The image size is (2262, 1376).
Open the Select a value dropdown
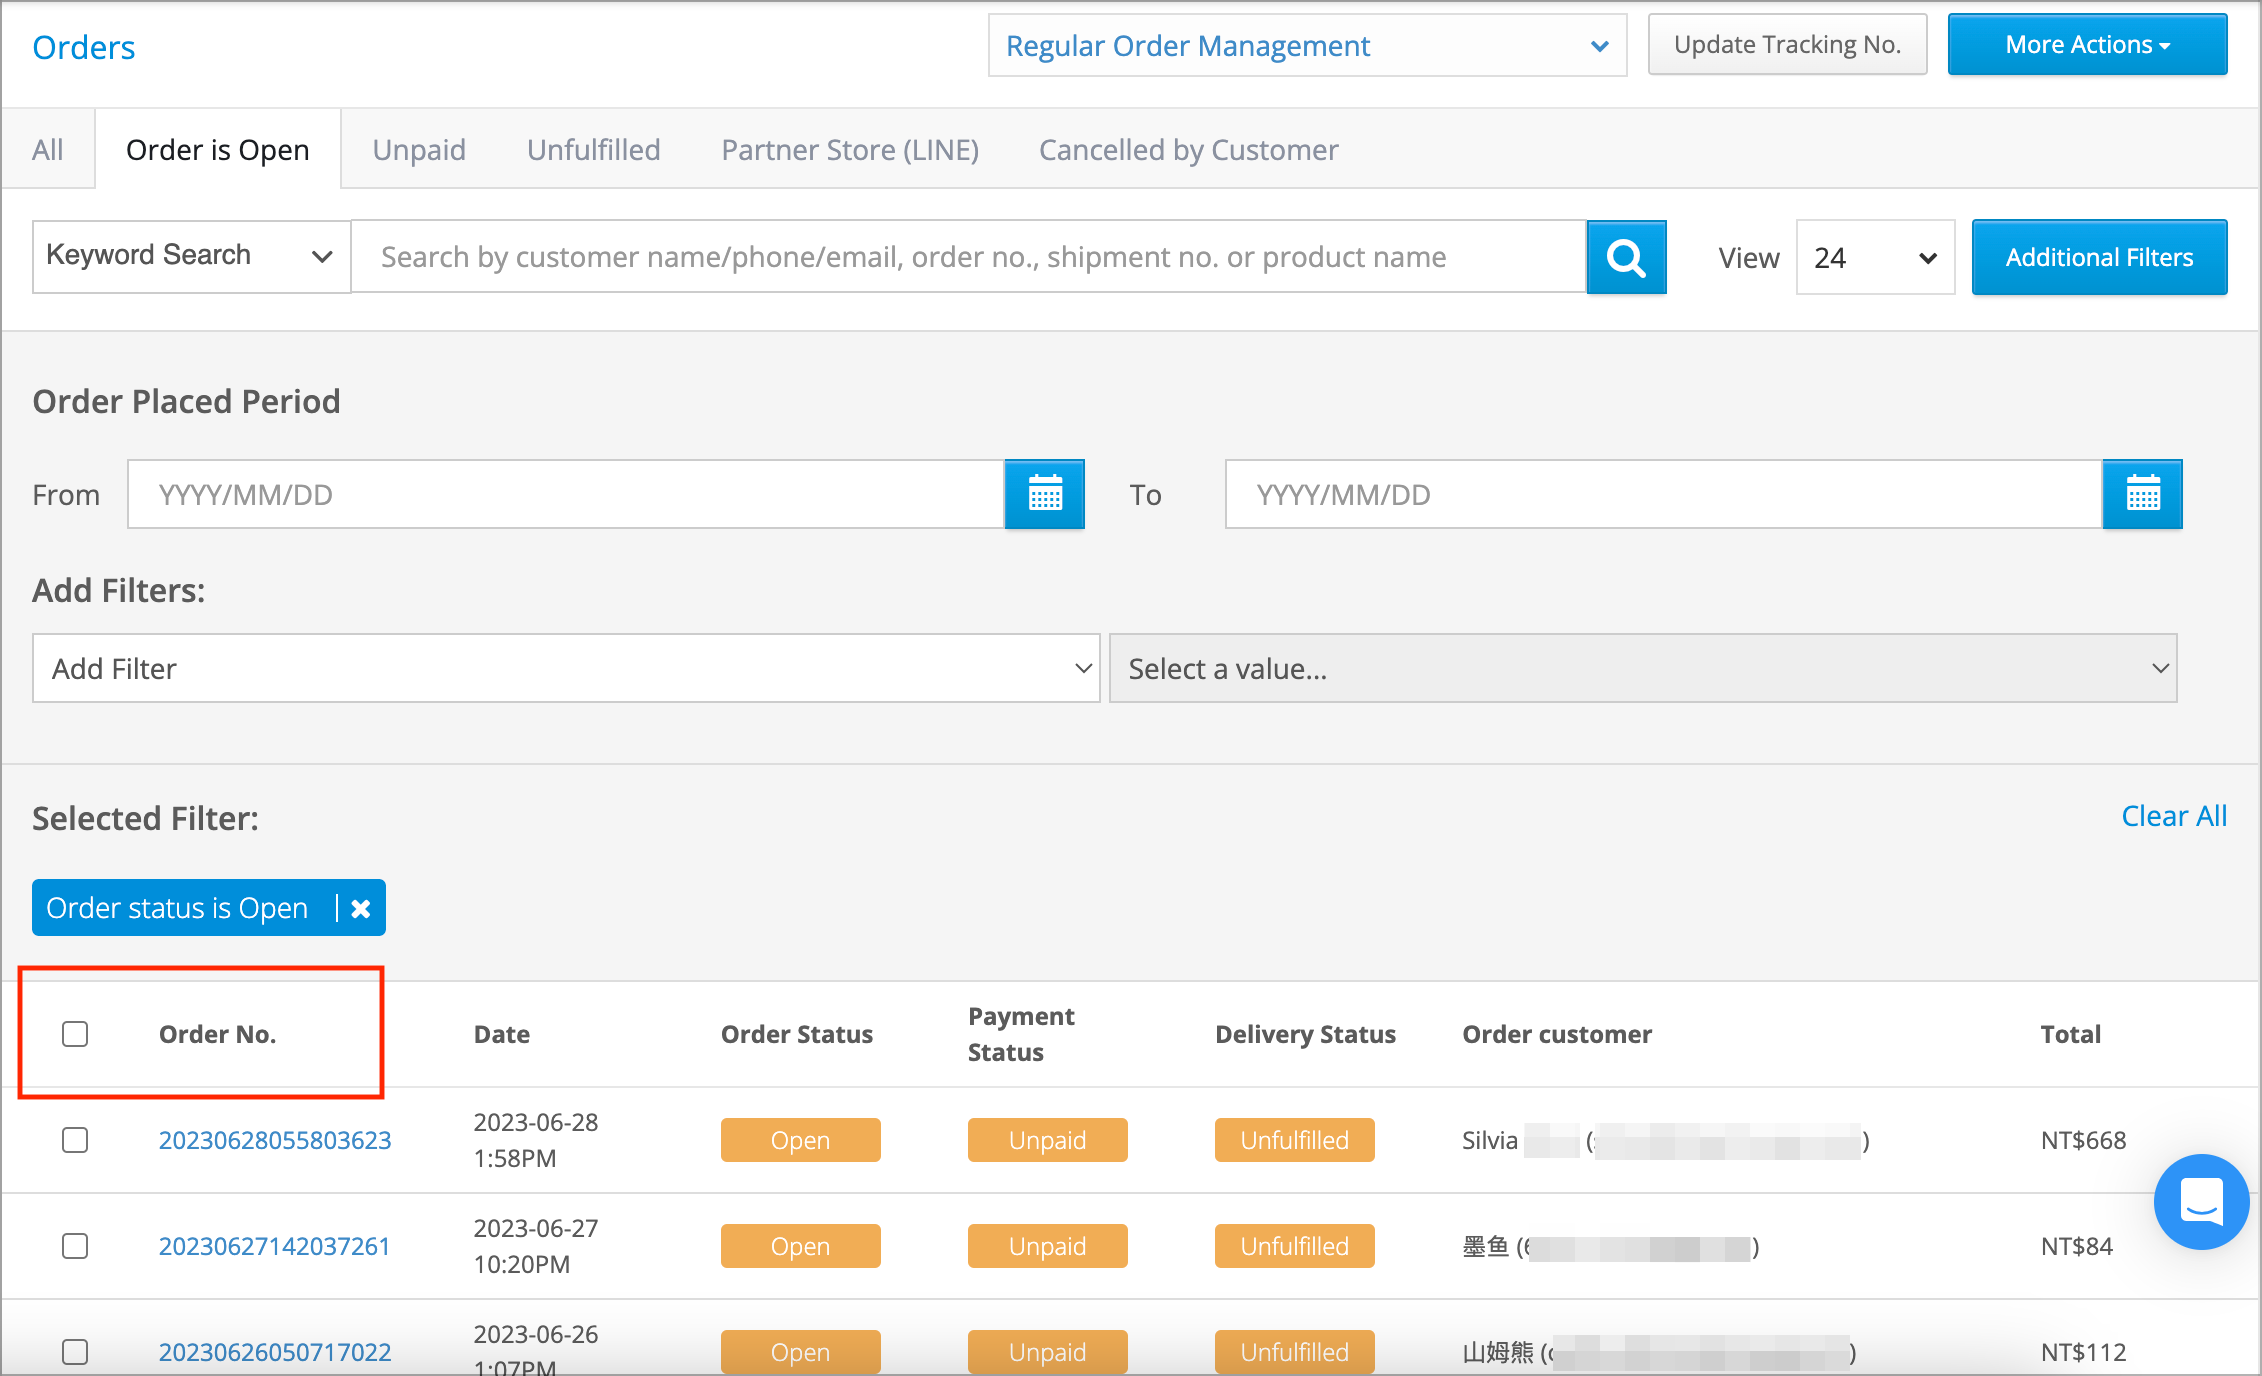tap(1643, 668)
